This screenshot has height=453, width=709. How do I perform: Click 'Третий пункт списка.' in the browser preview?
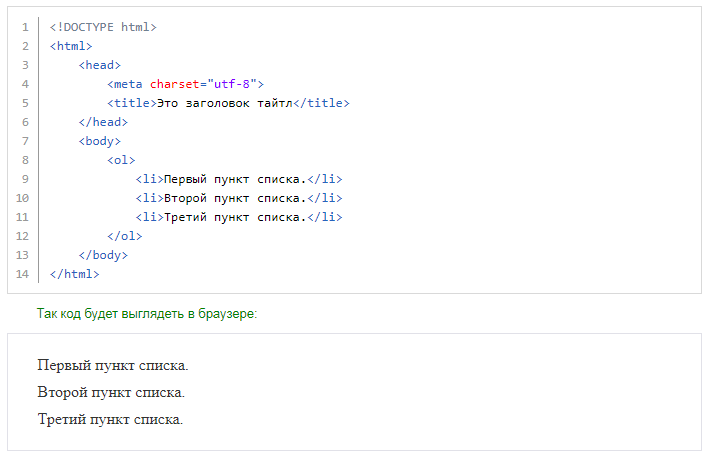pos(110,419)
